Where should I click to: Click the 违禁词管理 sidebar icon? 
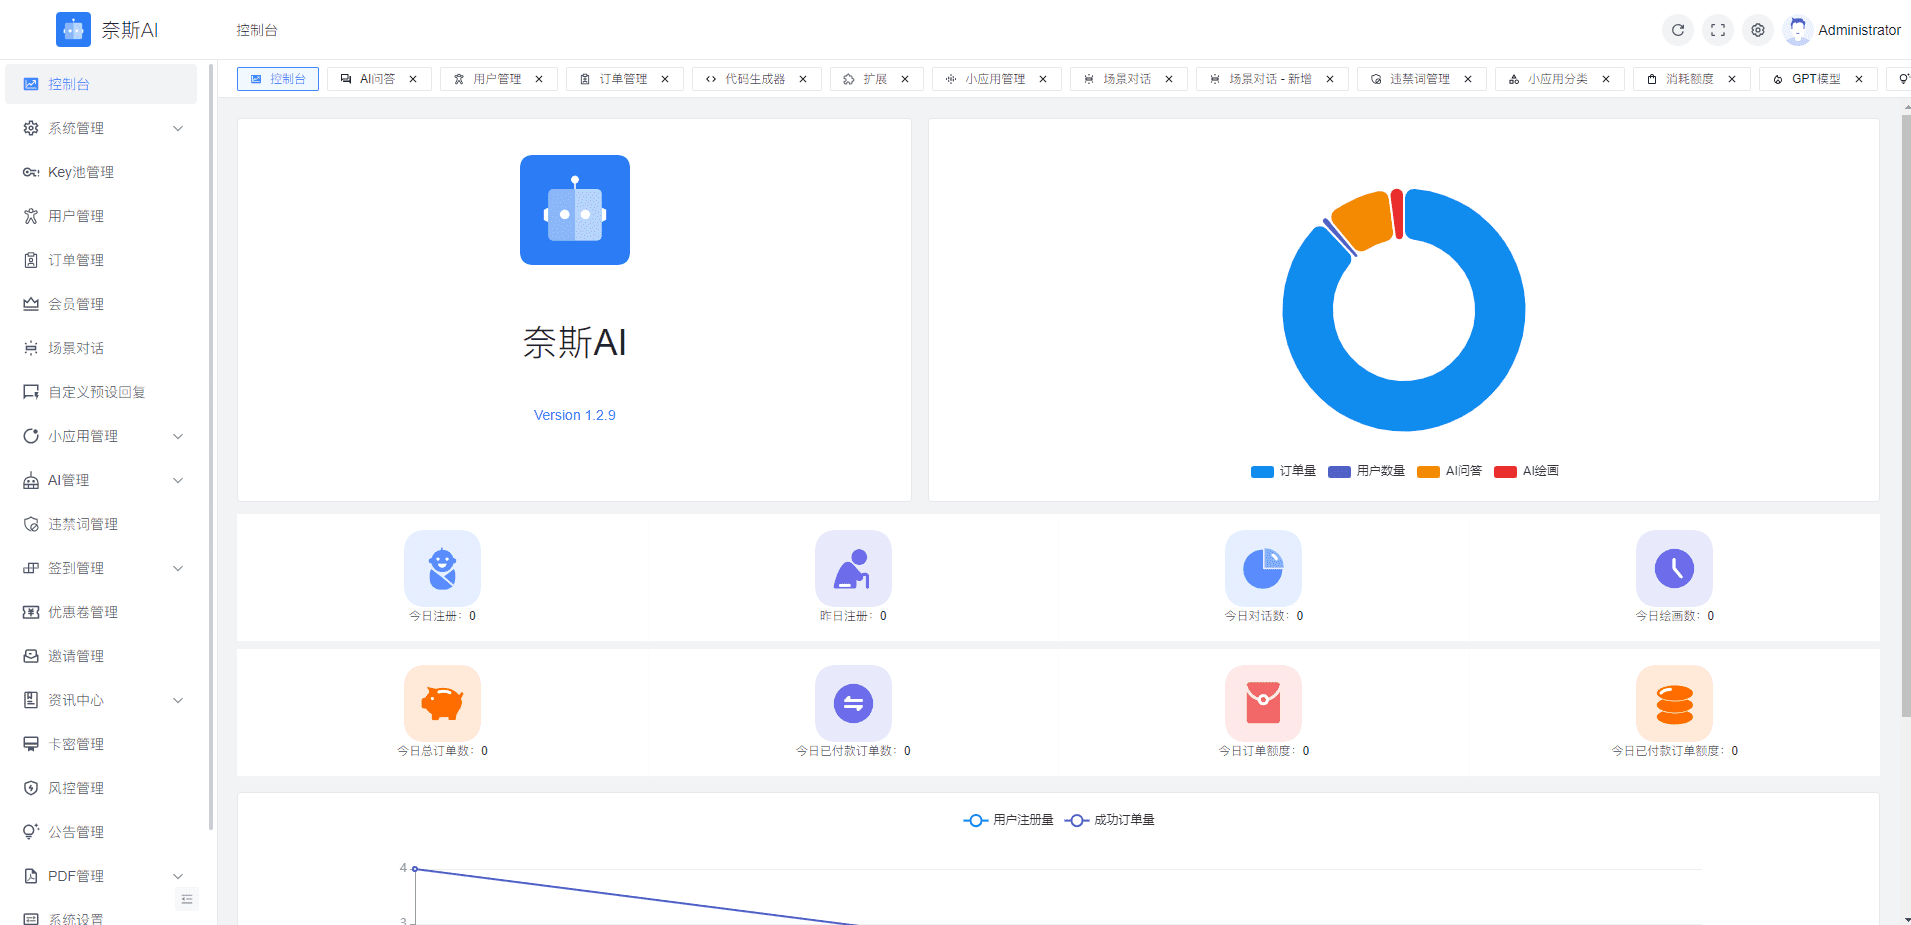[x=31, y=524]
